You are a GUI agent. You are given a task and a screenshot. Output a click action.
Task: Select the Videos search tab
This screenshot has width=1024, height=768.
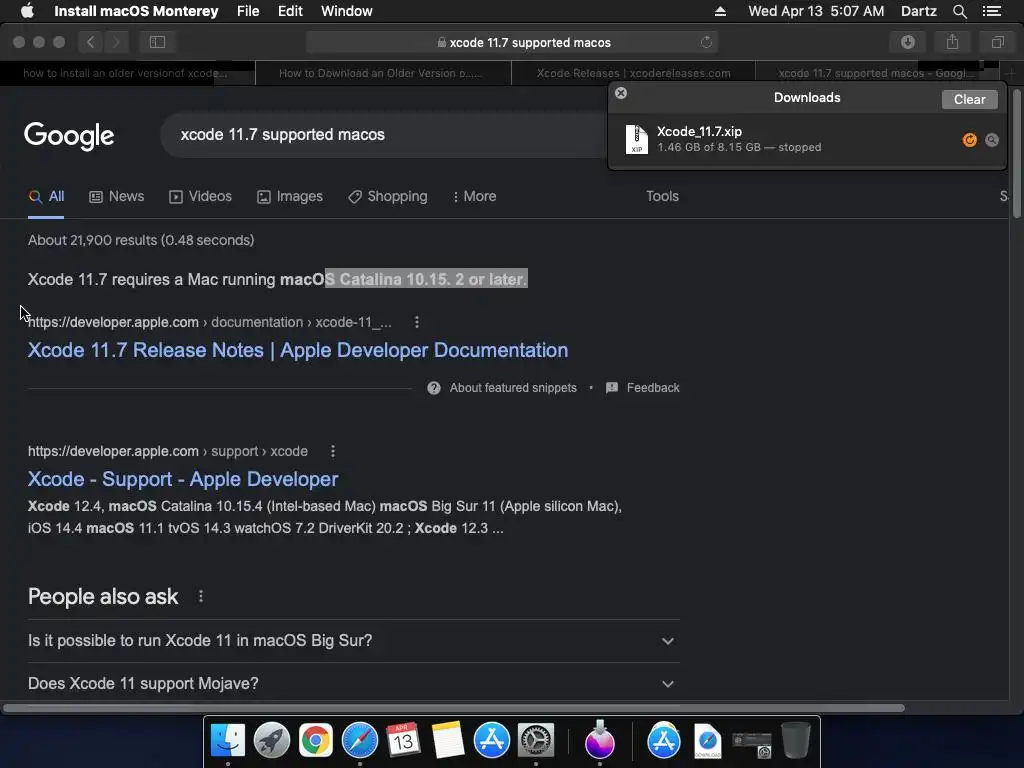pyautogui.click(x=200, y=197)
